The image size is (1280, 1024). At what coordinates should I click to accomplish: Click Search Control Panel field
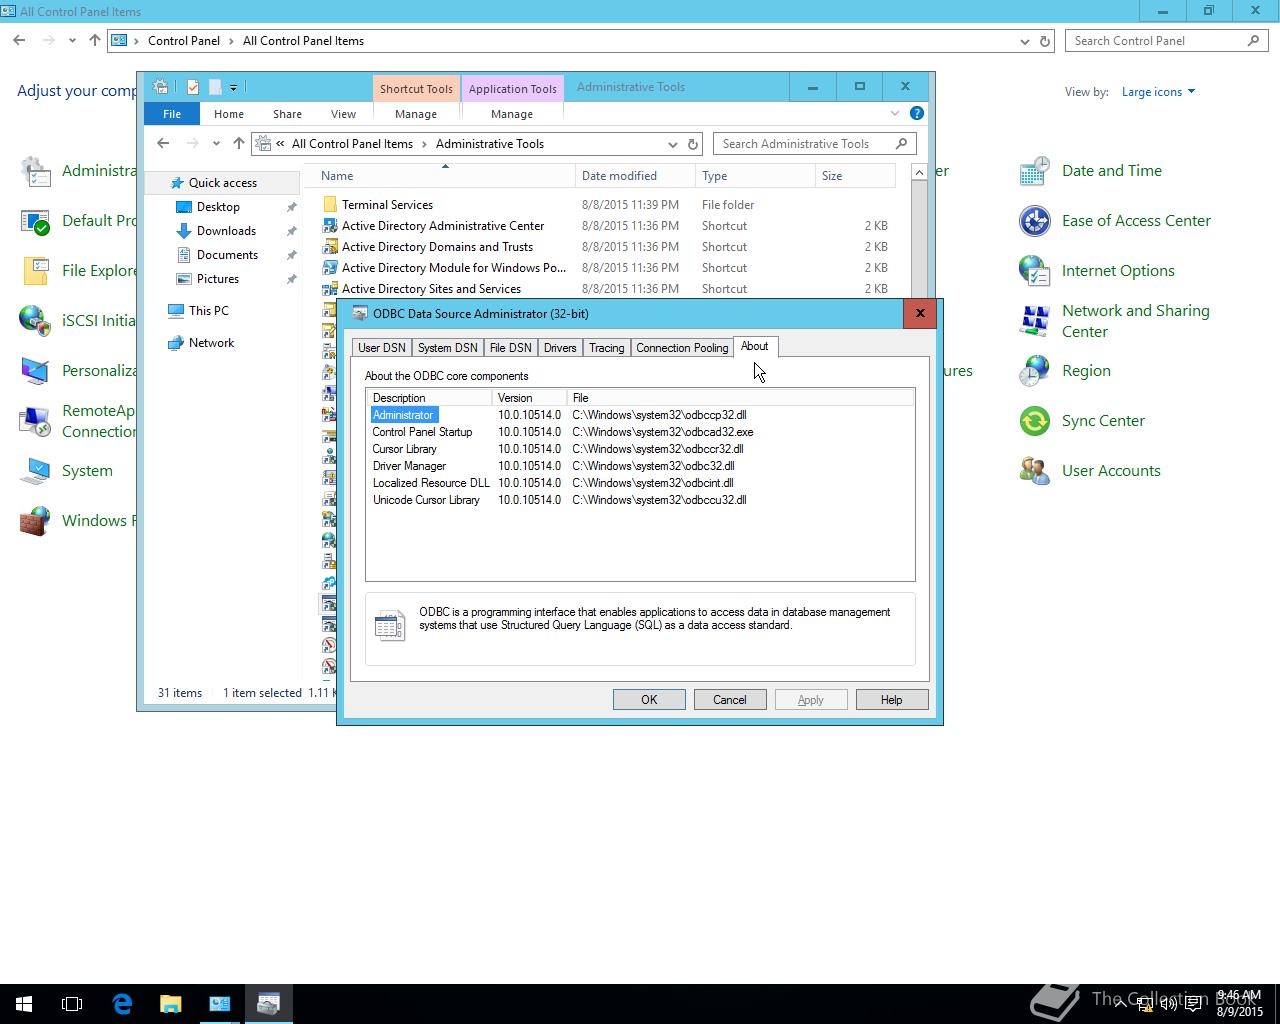pyautogui.click(x=1166, y=41)
